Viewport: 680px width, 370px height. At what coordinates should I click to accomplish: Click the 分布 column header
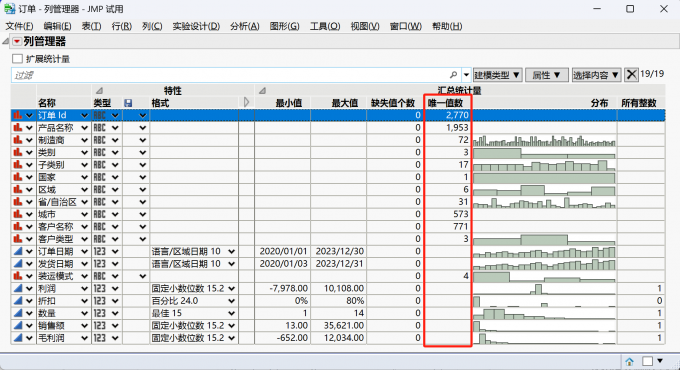click(599, 103)
